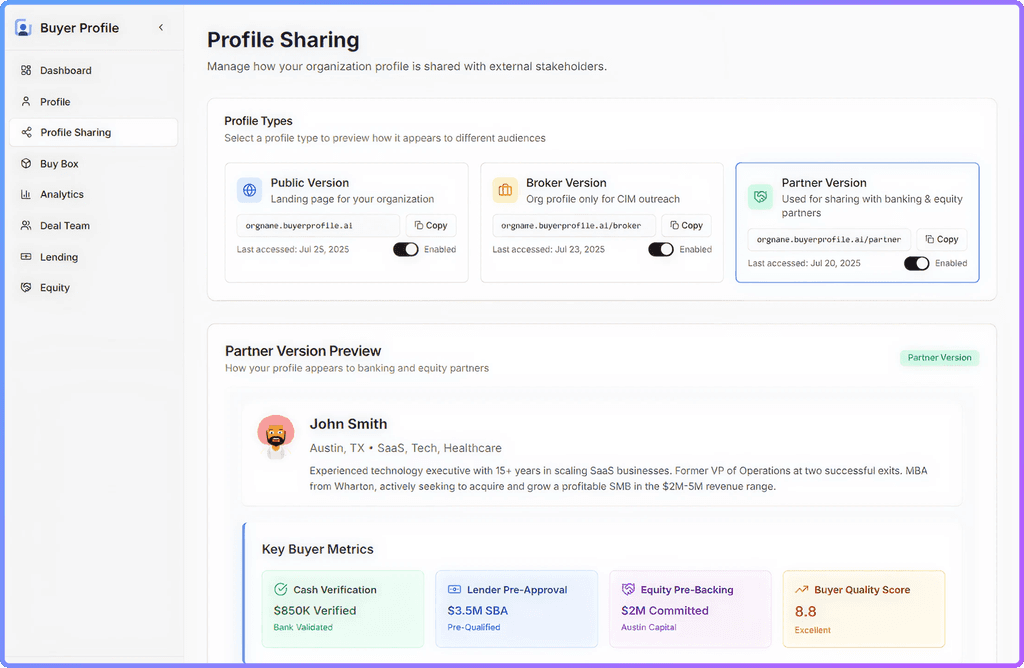Click the globe icon on Public Version card

(x=248, y=189)
